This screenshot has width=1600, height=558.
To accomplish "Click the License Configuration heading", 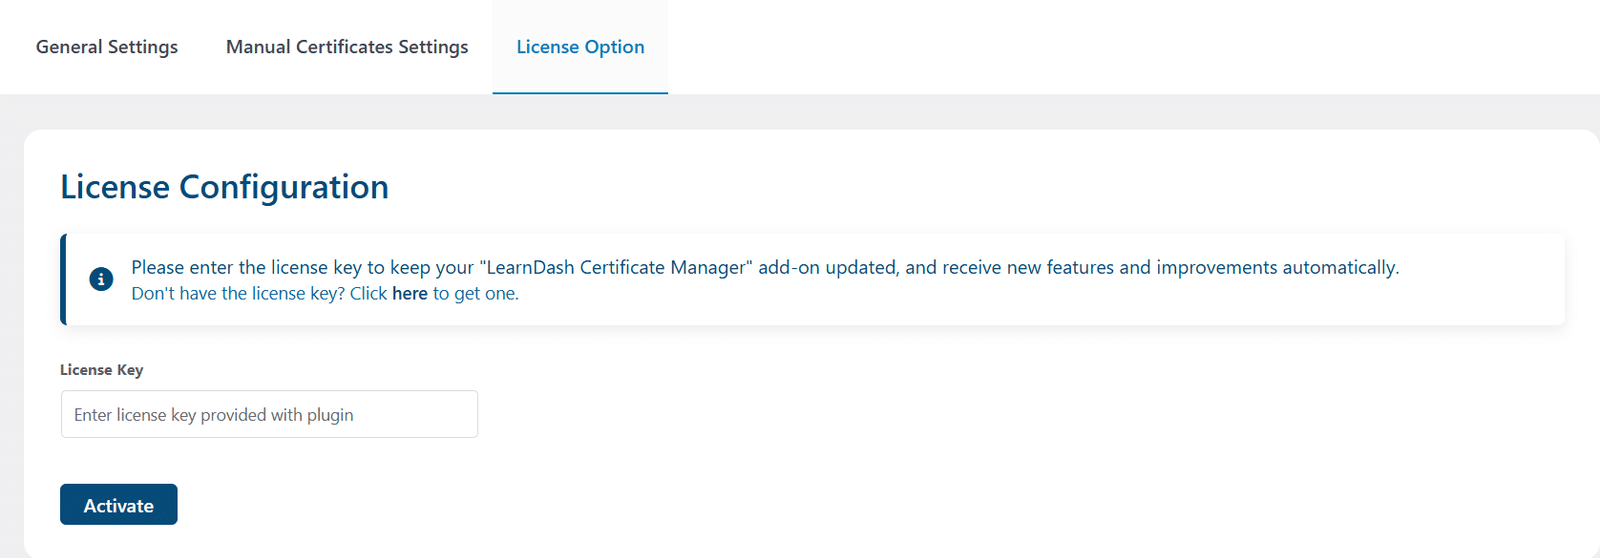I will point(225,187).
